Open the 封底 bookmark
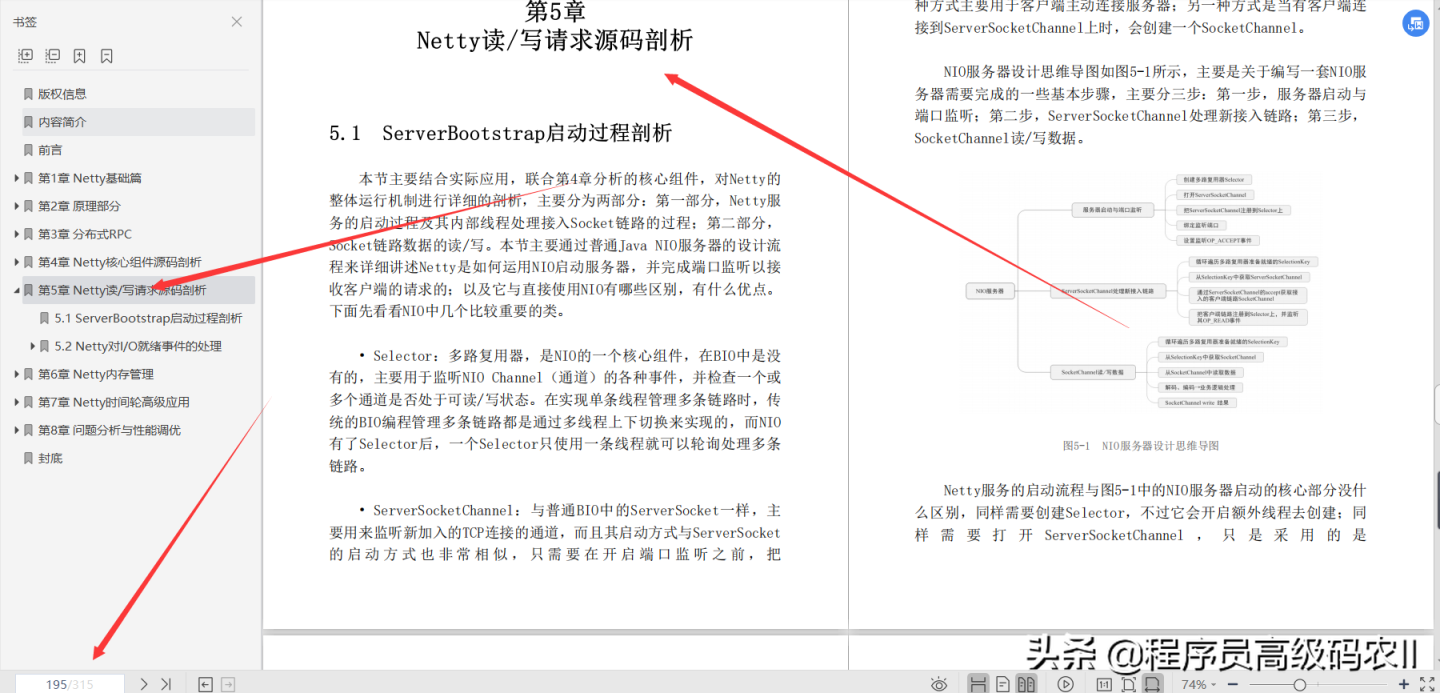The width and height of the screenshot is (1440, 693). coord(50,458)
